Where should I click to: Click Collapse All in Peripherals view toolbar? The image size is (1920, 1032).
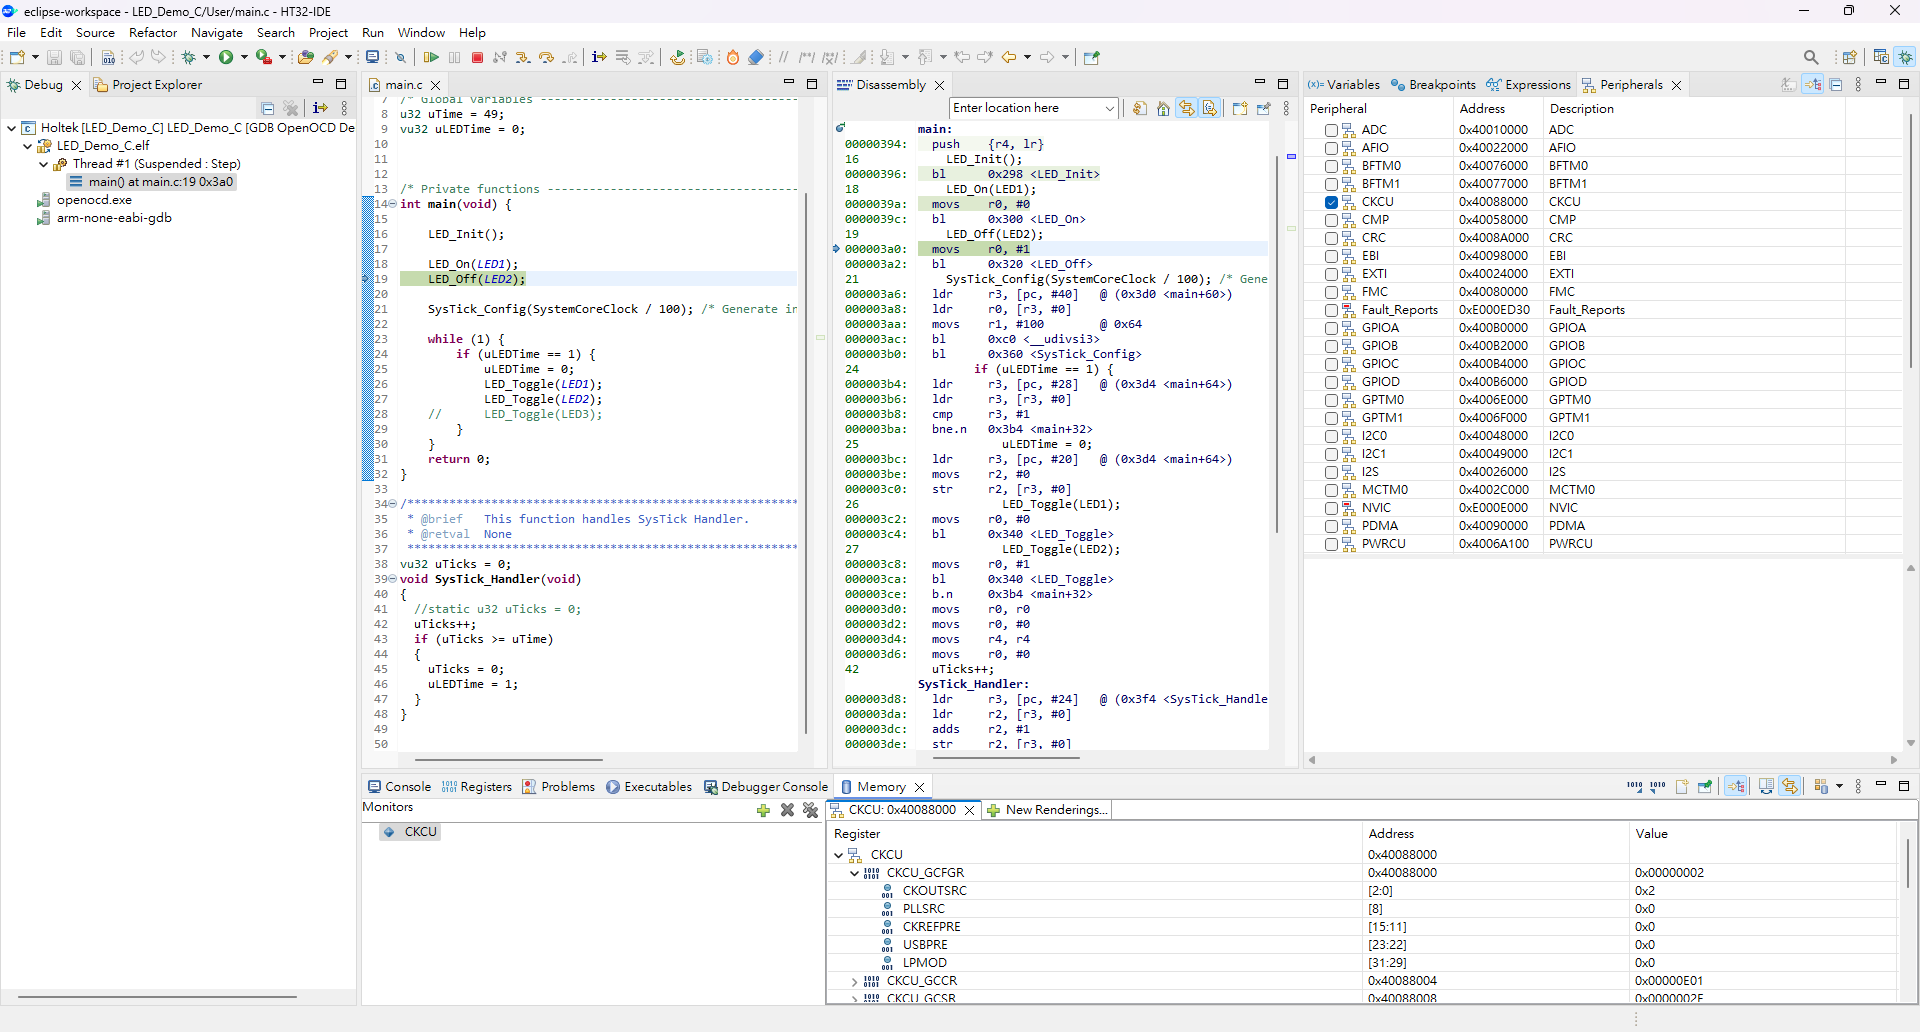(1836, 85)
